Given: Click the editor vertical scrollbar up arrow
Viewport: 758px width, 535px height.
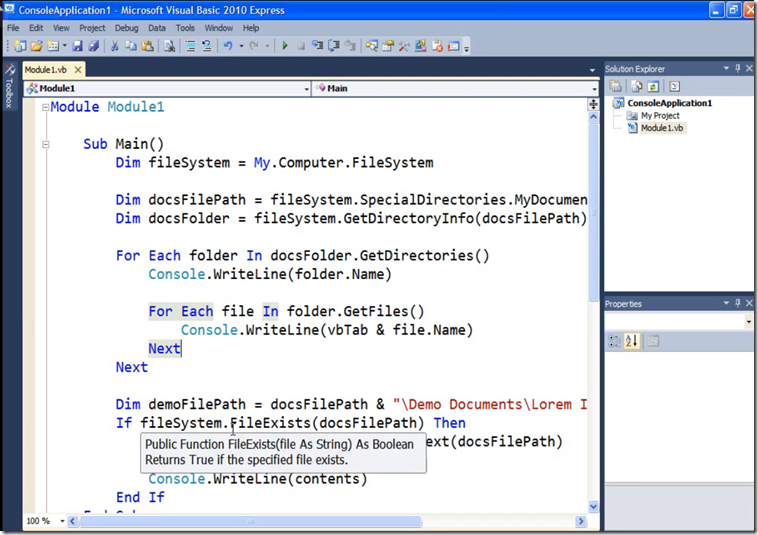Looking at the screenshot, I should pyautogui.click(x=593, y=116).
